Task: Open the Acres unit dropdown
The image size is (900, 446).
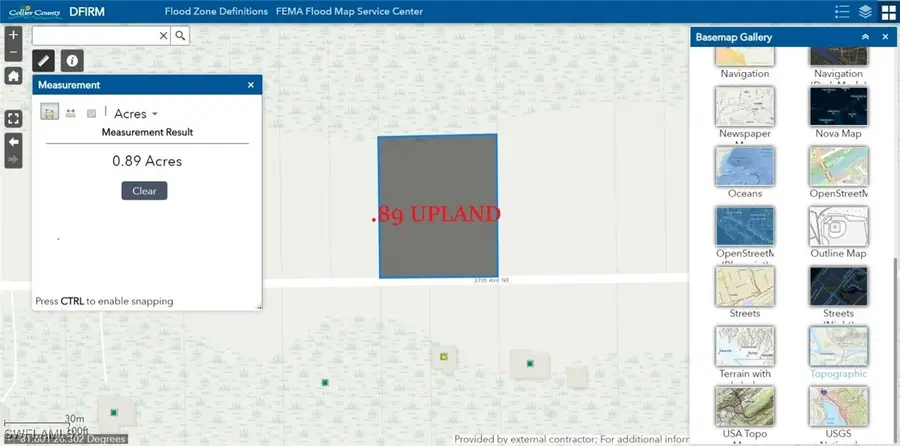Action: [136, 114]
